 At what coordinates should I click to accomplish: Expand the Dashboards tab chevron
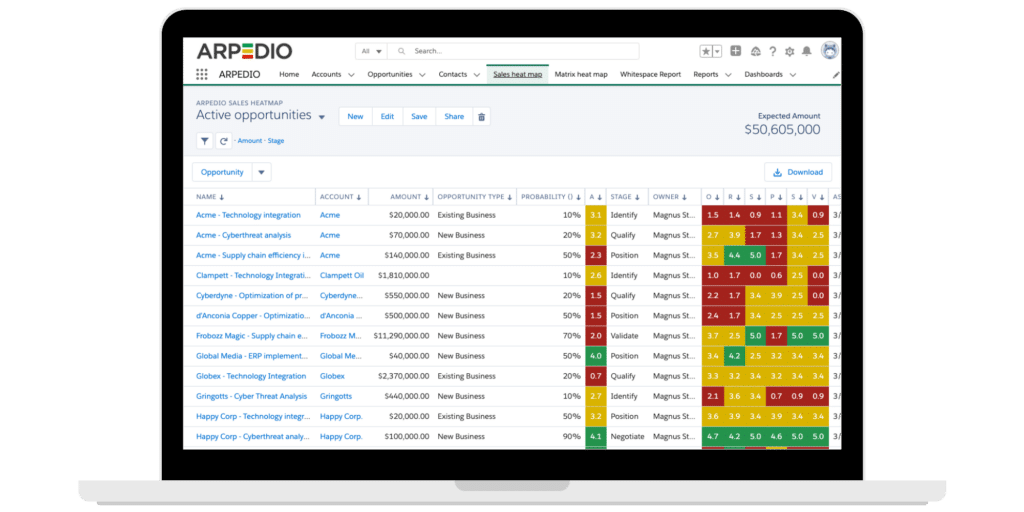tap(793, 75)
